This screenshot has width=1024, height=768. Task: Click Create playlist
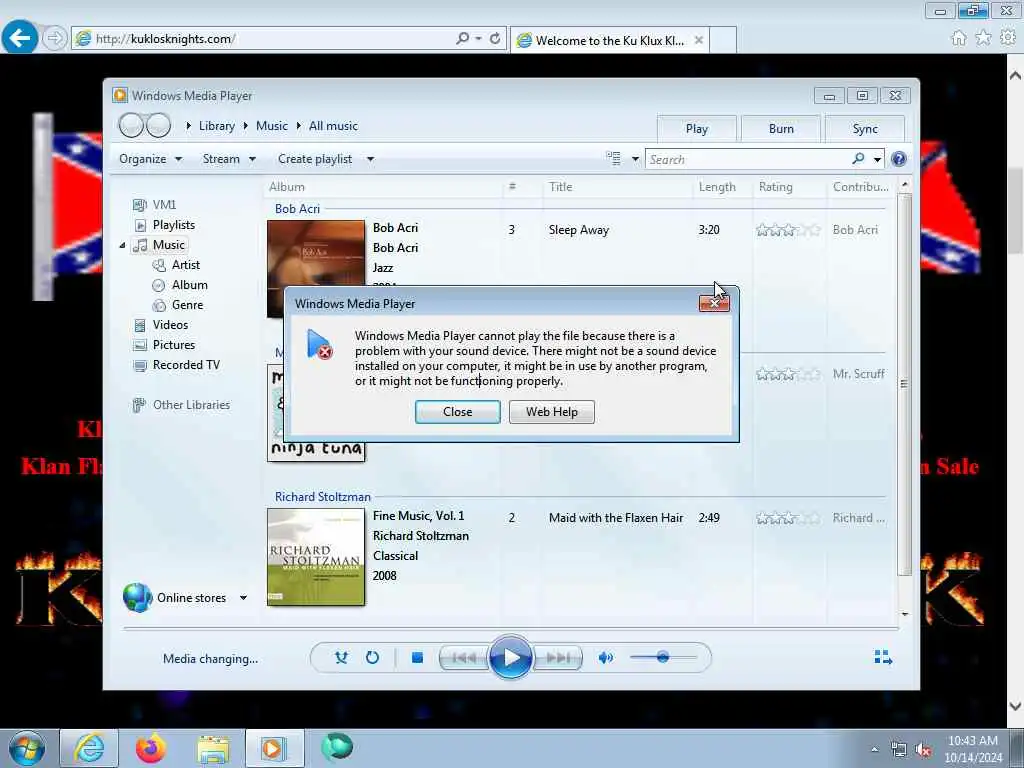pyautogui.click(x=315, y=159)
